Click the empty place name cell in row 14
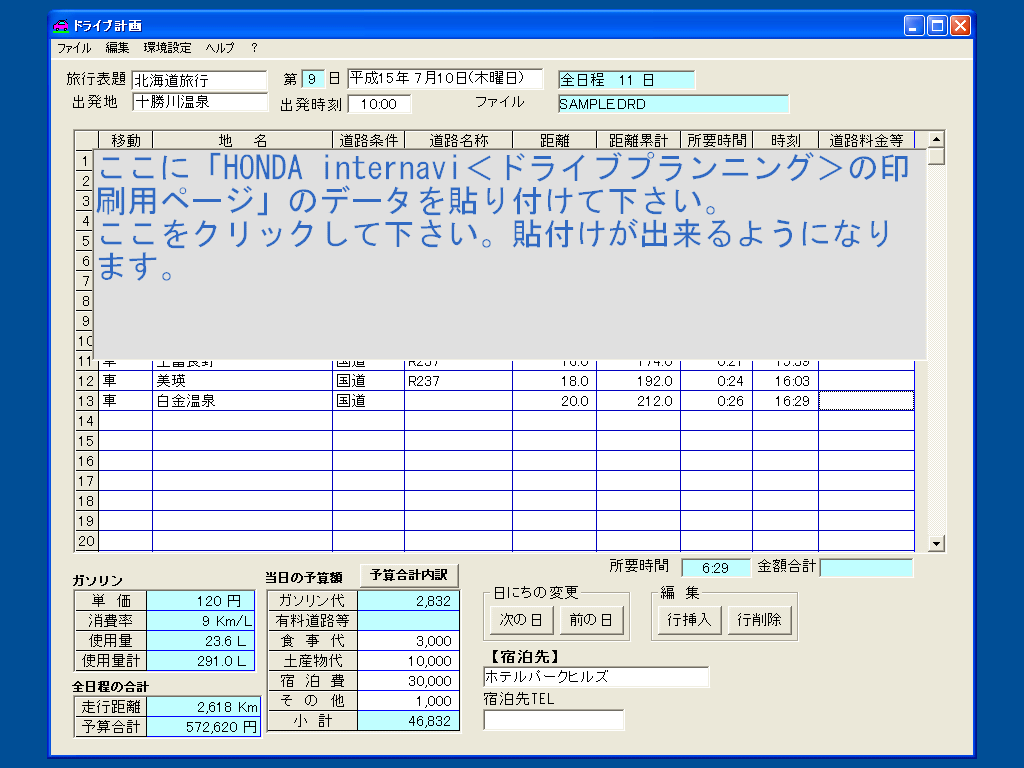This screenshot has width=1024, height=768. [242, 421]
